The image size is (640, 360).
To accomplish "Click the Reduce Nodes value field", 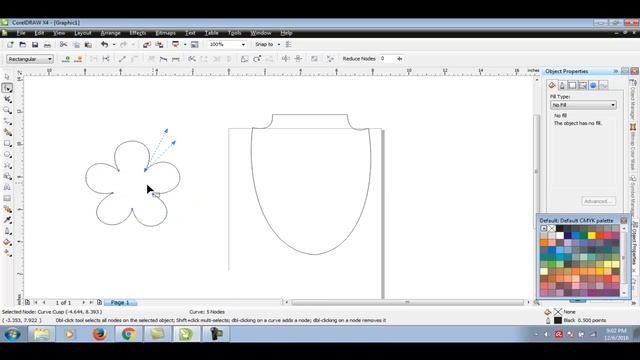I will 387,59.
